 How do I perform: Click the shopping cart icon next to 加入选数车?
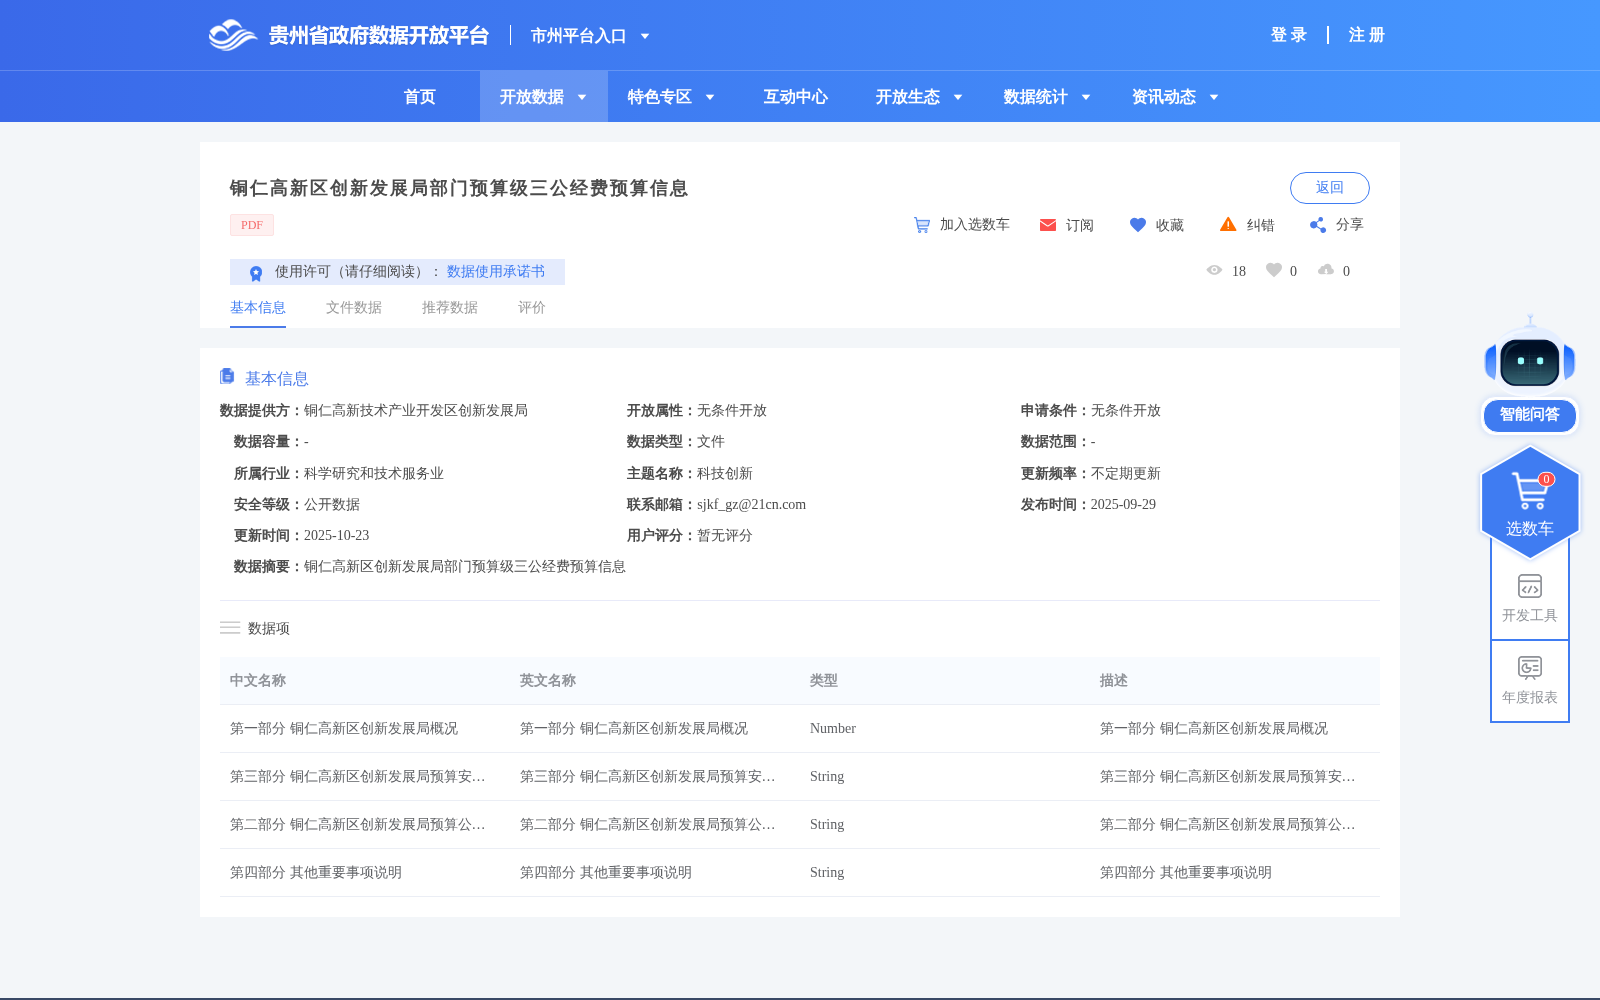point(922,225)
